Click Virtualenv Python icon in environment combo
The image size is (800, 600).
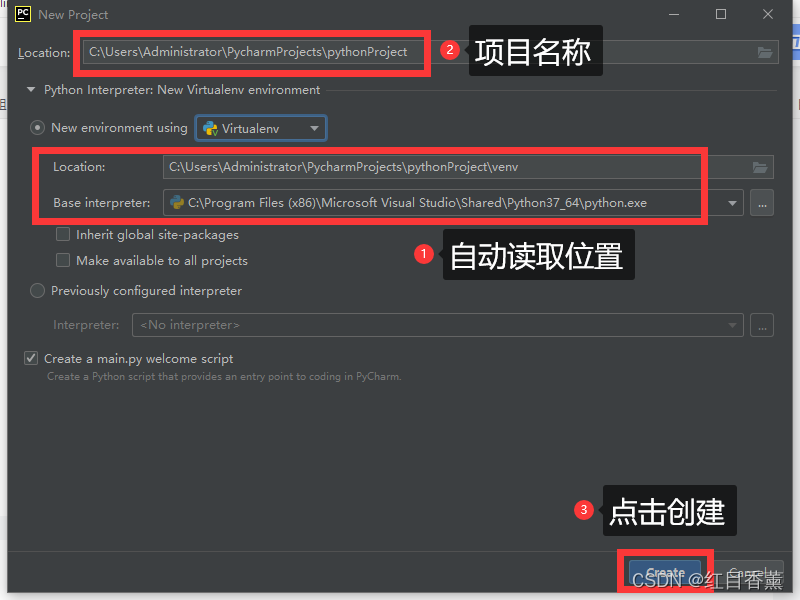tap(211, 129)
